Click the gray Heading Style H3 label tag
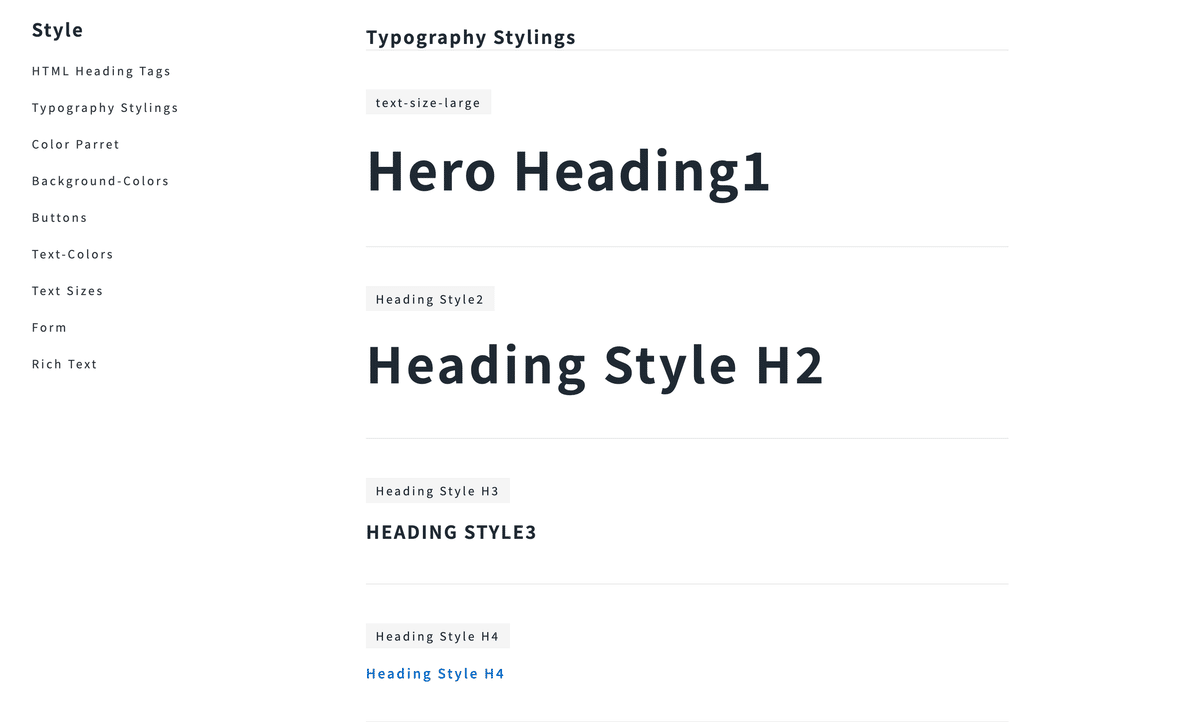 click(x=437, y=491)
